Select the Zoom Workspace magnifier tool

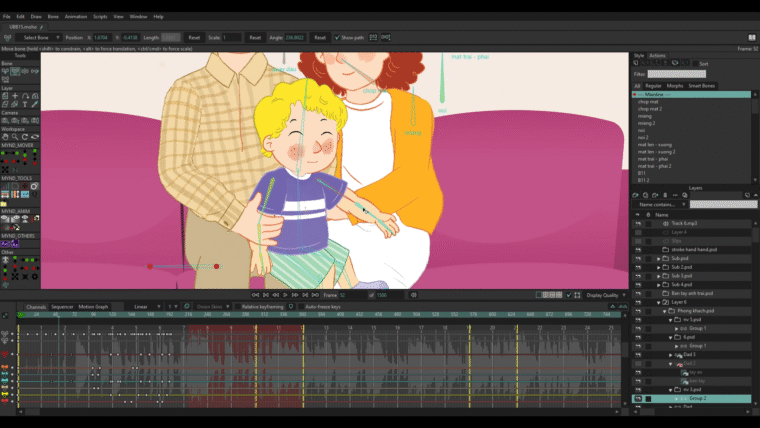click(13, 137)
